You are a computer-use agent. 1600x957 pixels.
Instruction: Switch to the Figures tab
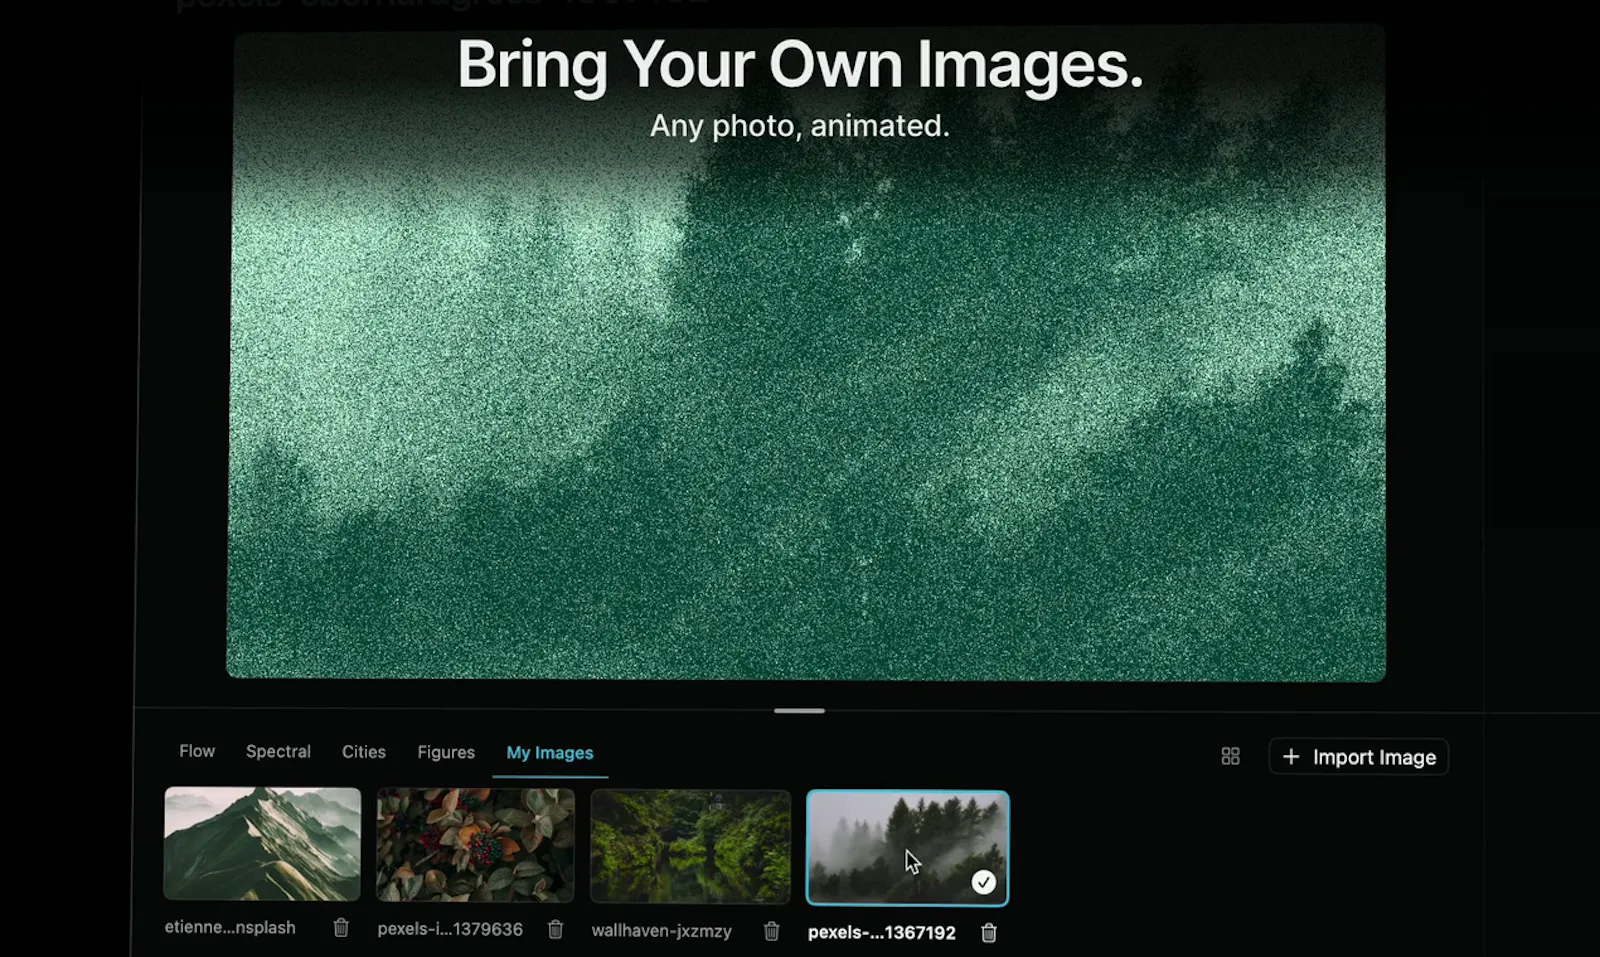[x=446, y=752]
